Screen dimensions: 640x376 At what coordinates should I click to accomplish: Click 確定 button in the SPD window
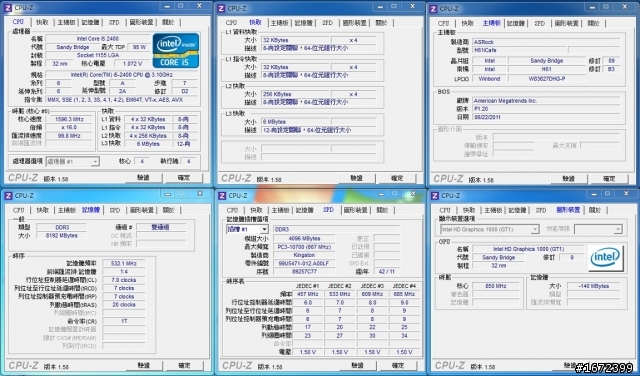pyautogui.click(x=398, y=365)
